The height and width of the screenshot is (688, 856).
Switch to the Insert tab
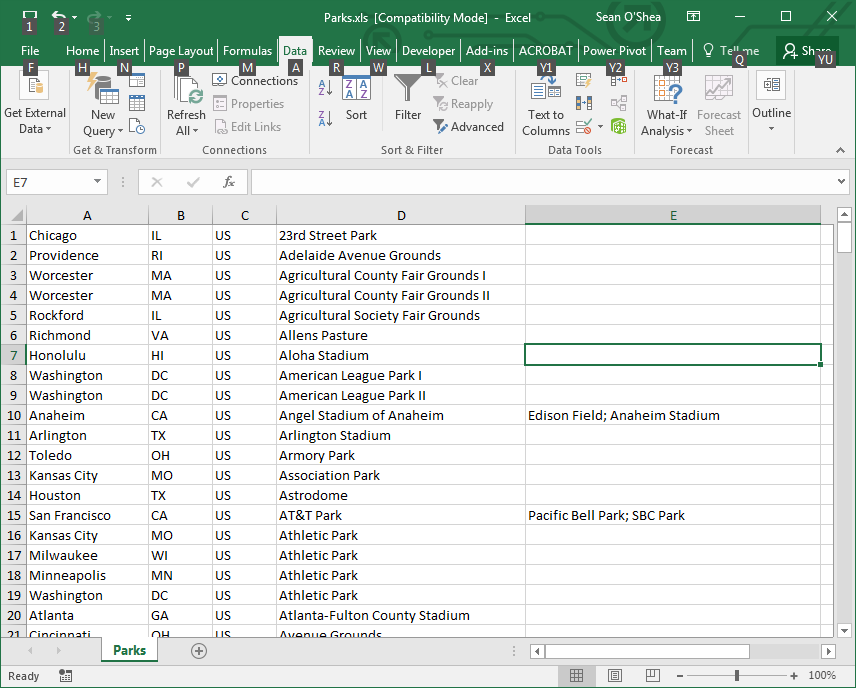pyautogui.click(x=124, y=51)
